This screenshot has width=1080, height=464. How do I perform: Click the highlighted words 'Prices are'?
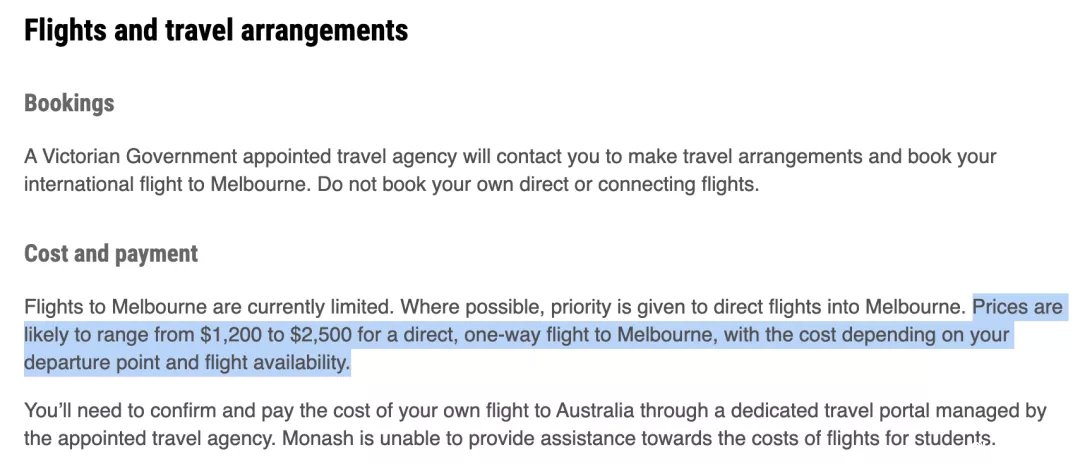pyautogui.click(x=1017, y=306)
